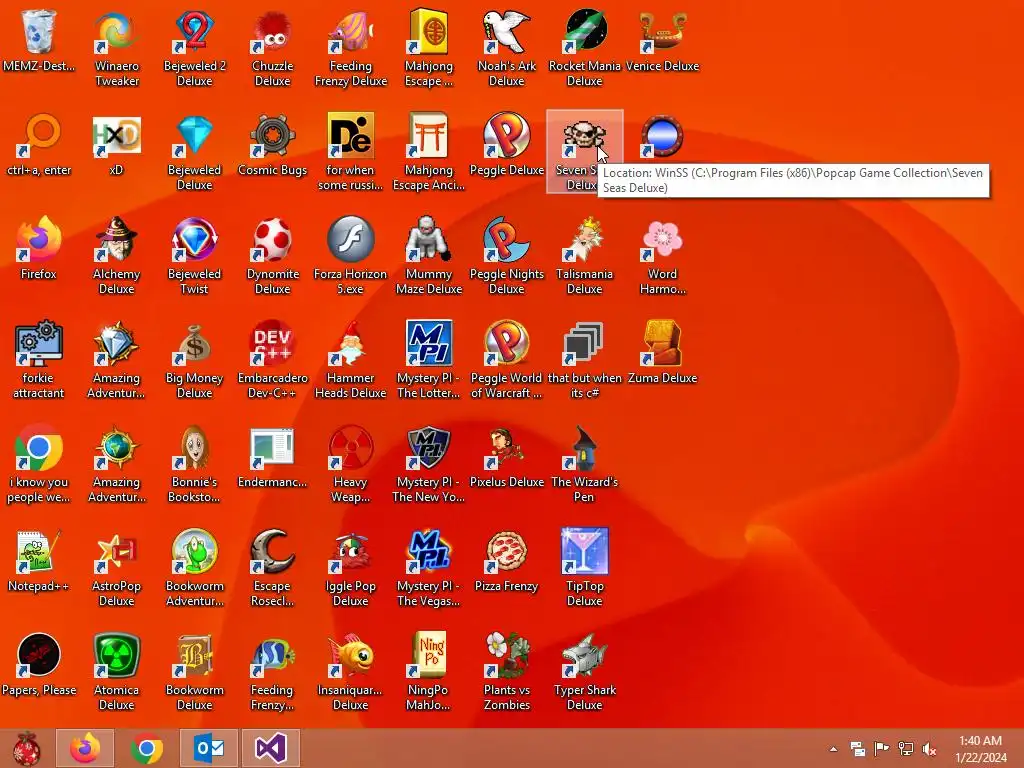Select the Mahjong Escape Anci... icon

click(x=428, y=135)
